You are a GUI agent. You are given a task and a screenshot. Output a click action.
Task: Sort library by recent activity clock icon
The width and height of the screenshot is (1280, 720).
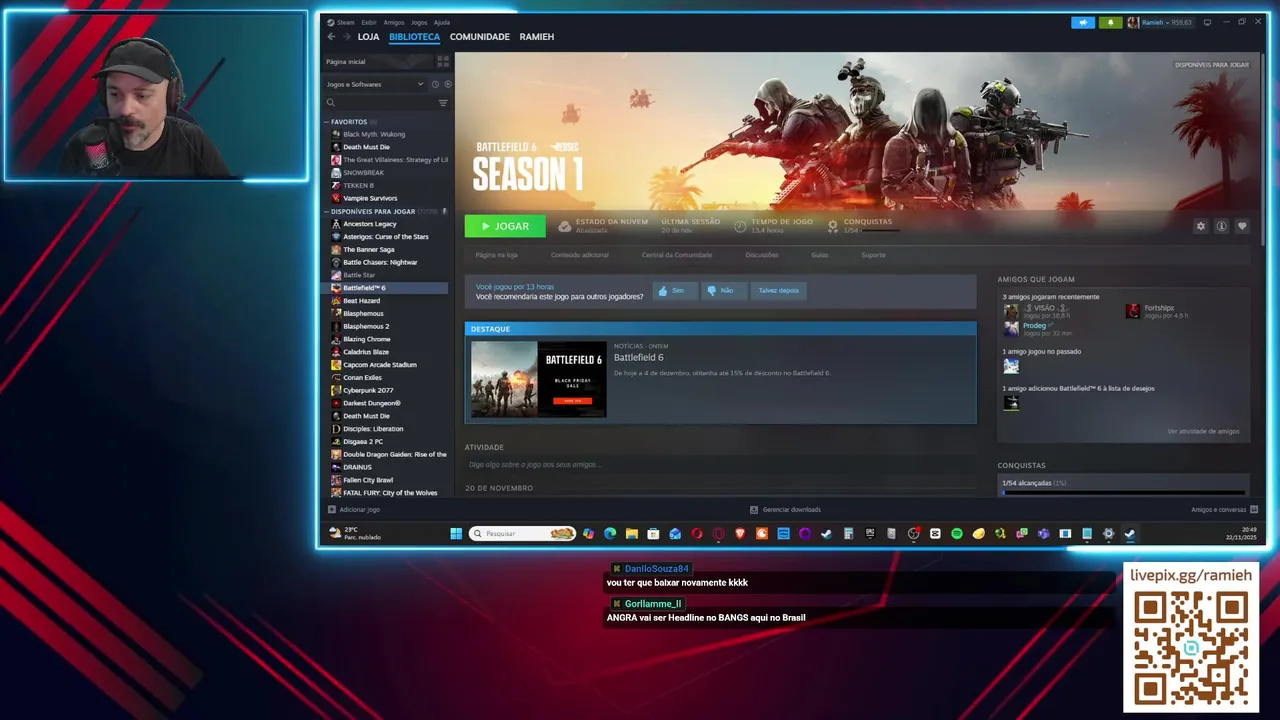(435, 84)
